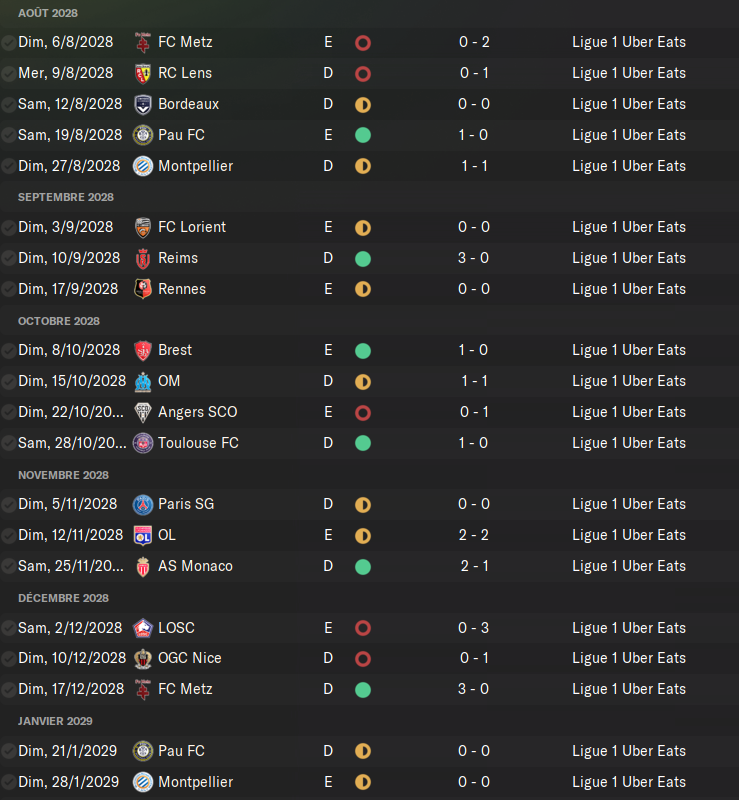This screenshot has width=739, height=800.
Task: Open the Rennes team link
Action: point(182,289)
